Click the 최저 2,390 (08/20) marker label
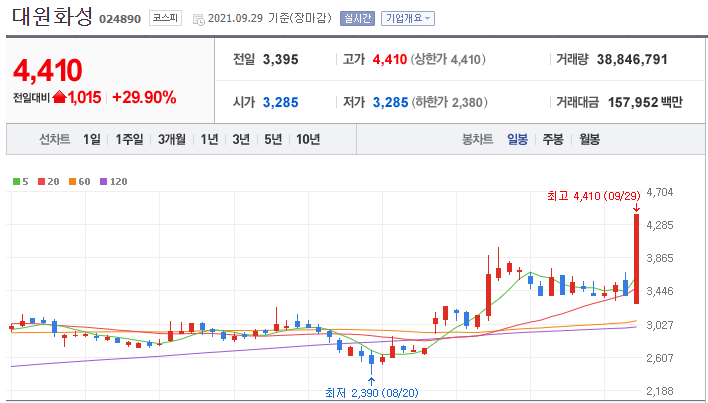This screenshot has width=708, height=403. (x=372, y=393)
